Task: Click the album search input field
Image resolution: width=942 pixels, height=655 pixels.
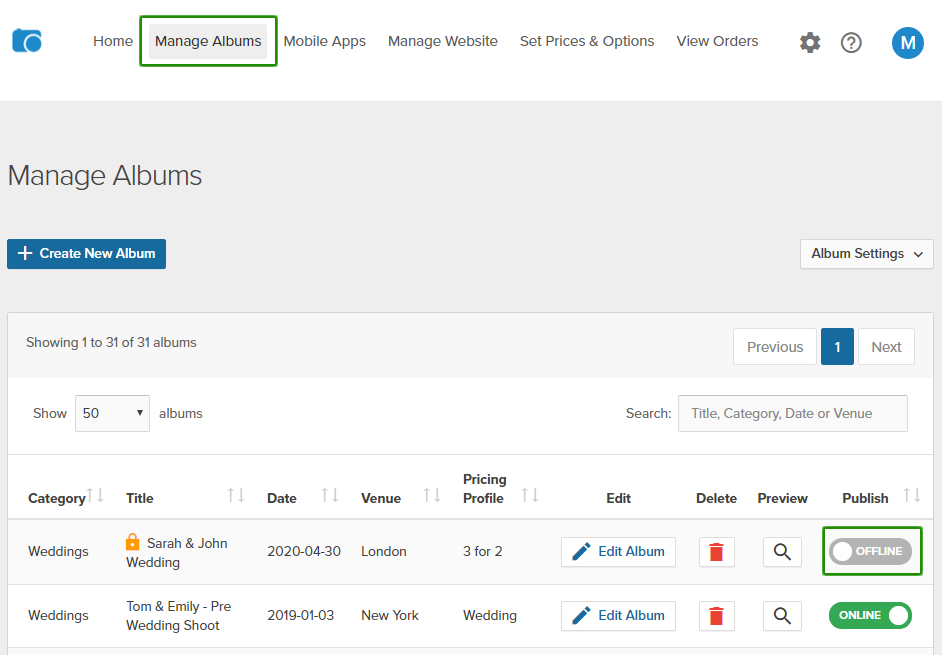Action: coord(792,413)
